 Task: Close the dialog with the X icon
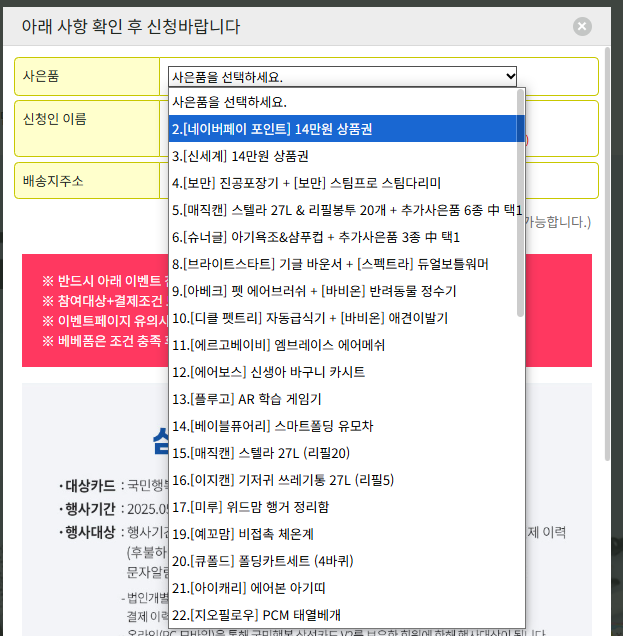[582, 26]
